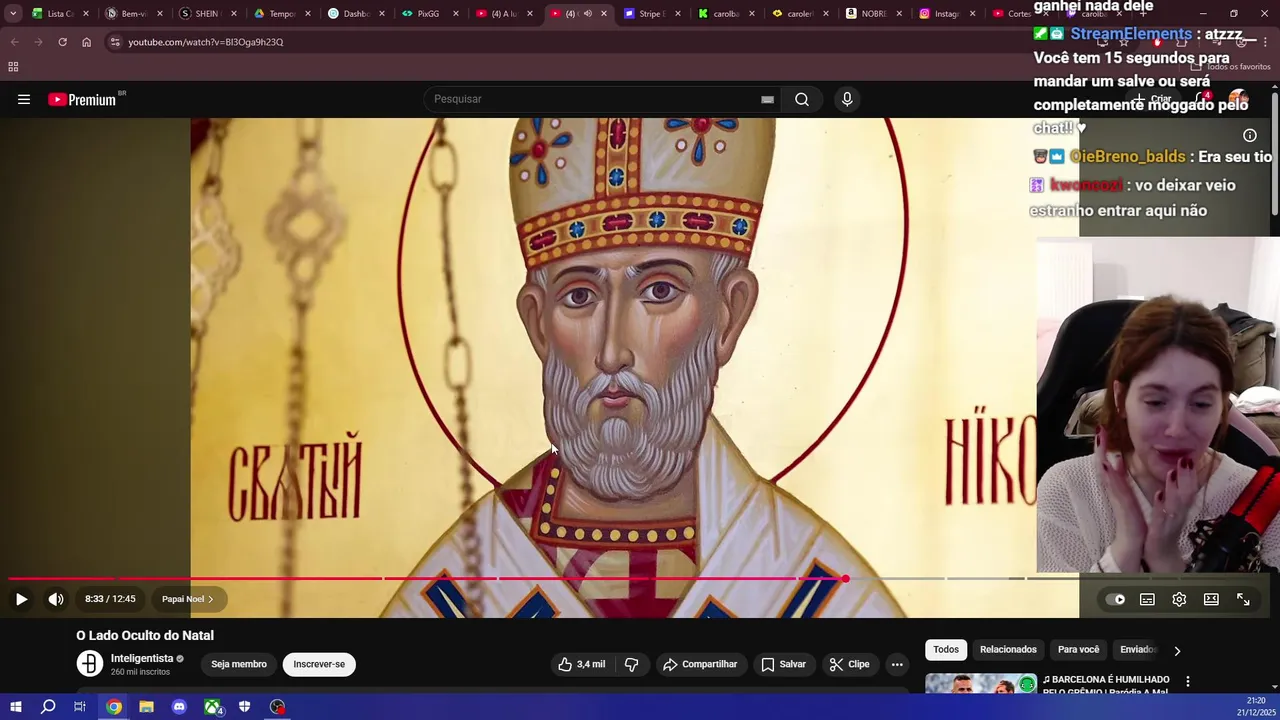Click the StreamElements name in chat overlay
Viewport: 1280px width, 720px height.
tap(1131, 34)
